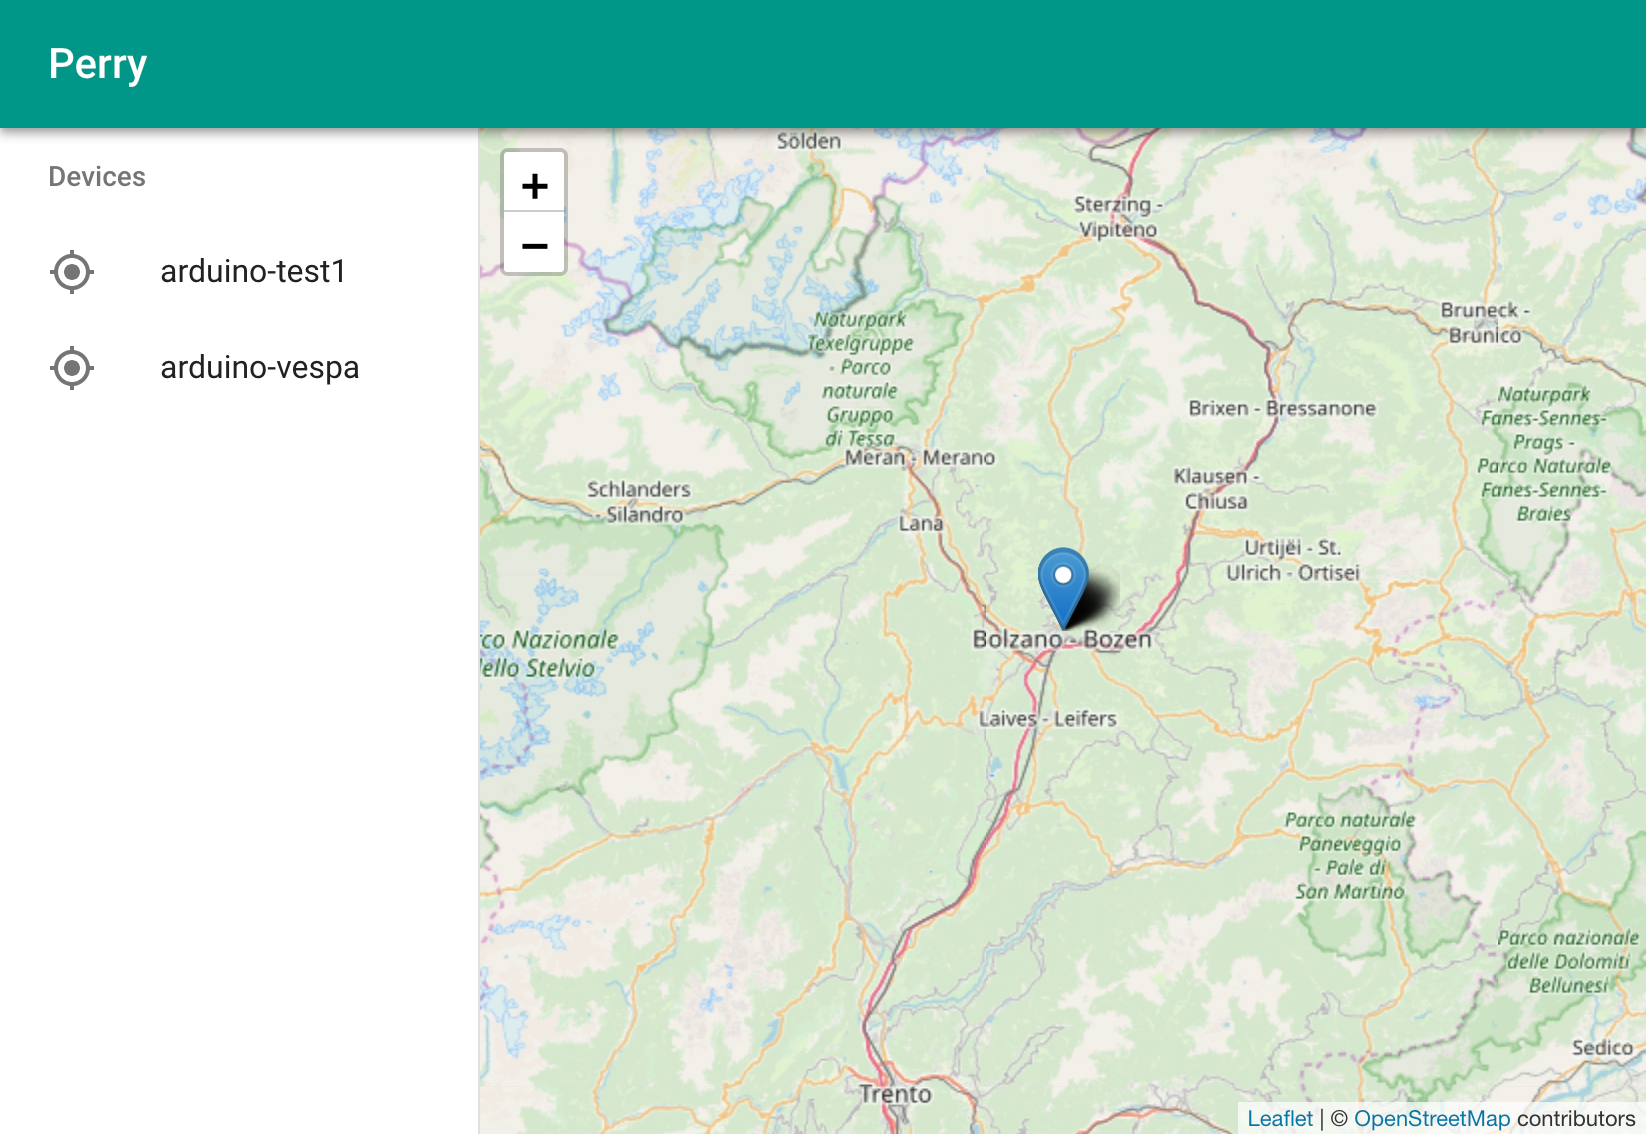Click the Sölden label on the map
This screenshot has height=1134, width=1646.
(x=809, y=141)
